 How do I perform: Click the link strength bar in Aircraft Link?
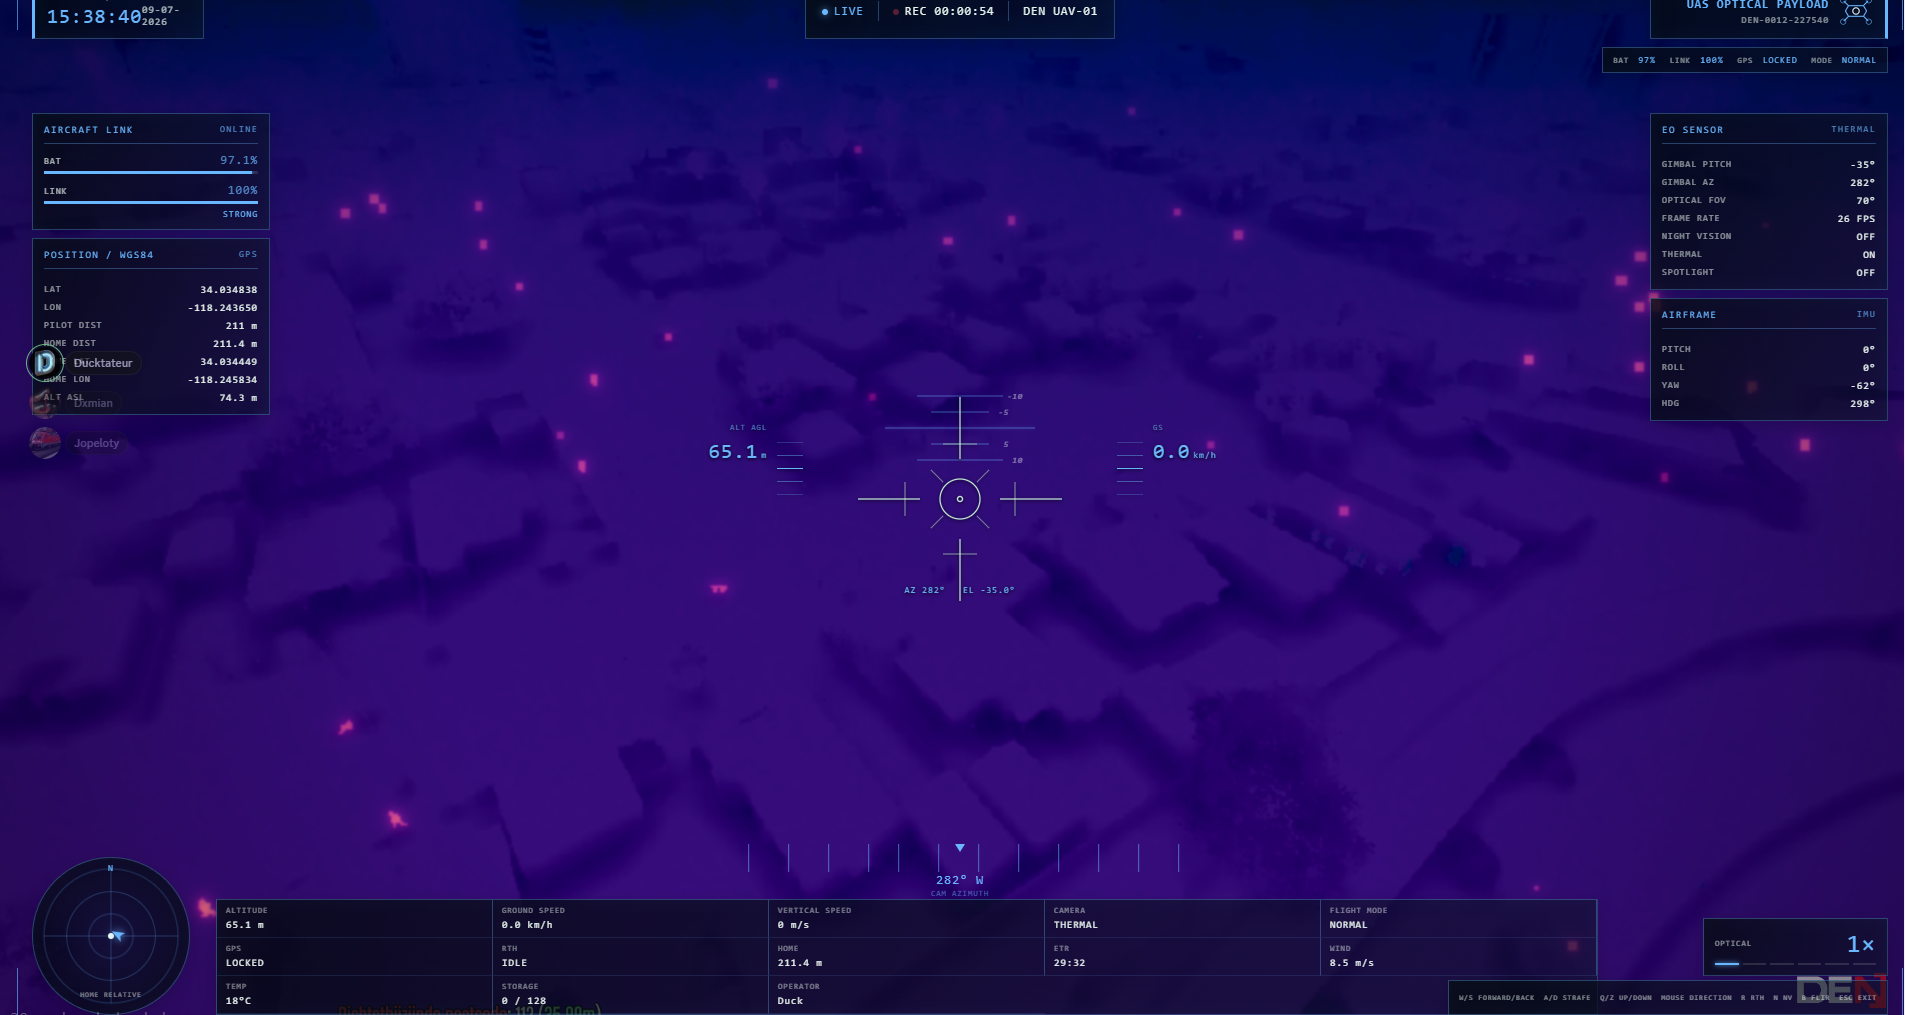click(150, 202)
